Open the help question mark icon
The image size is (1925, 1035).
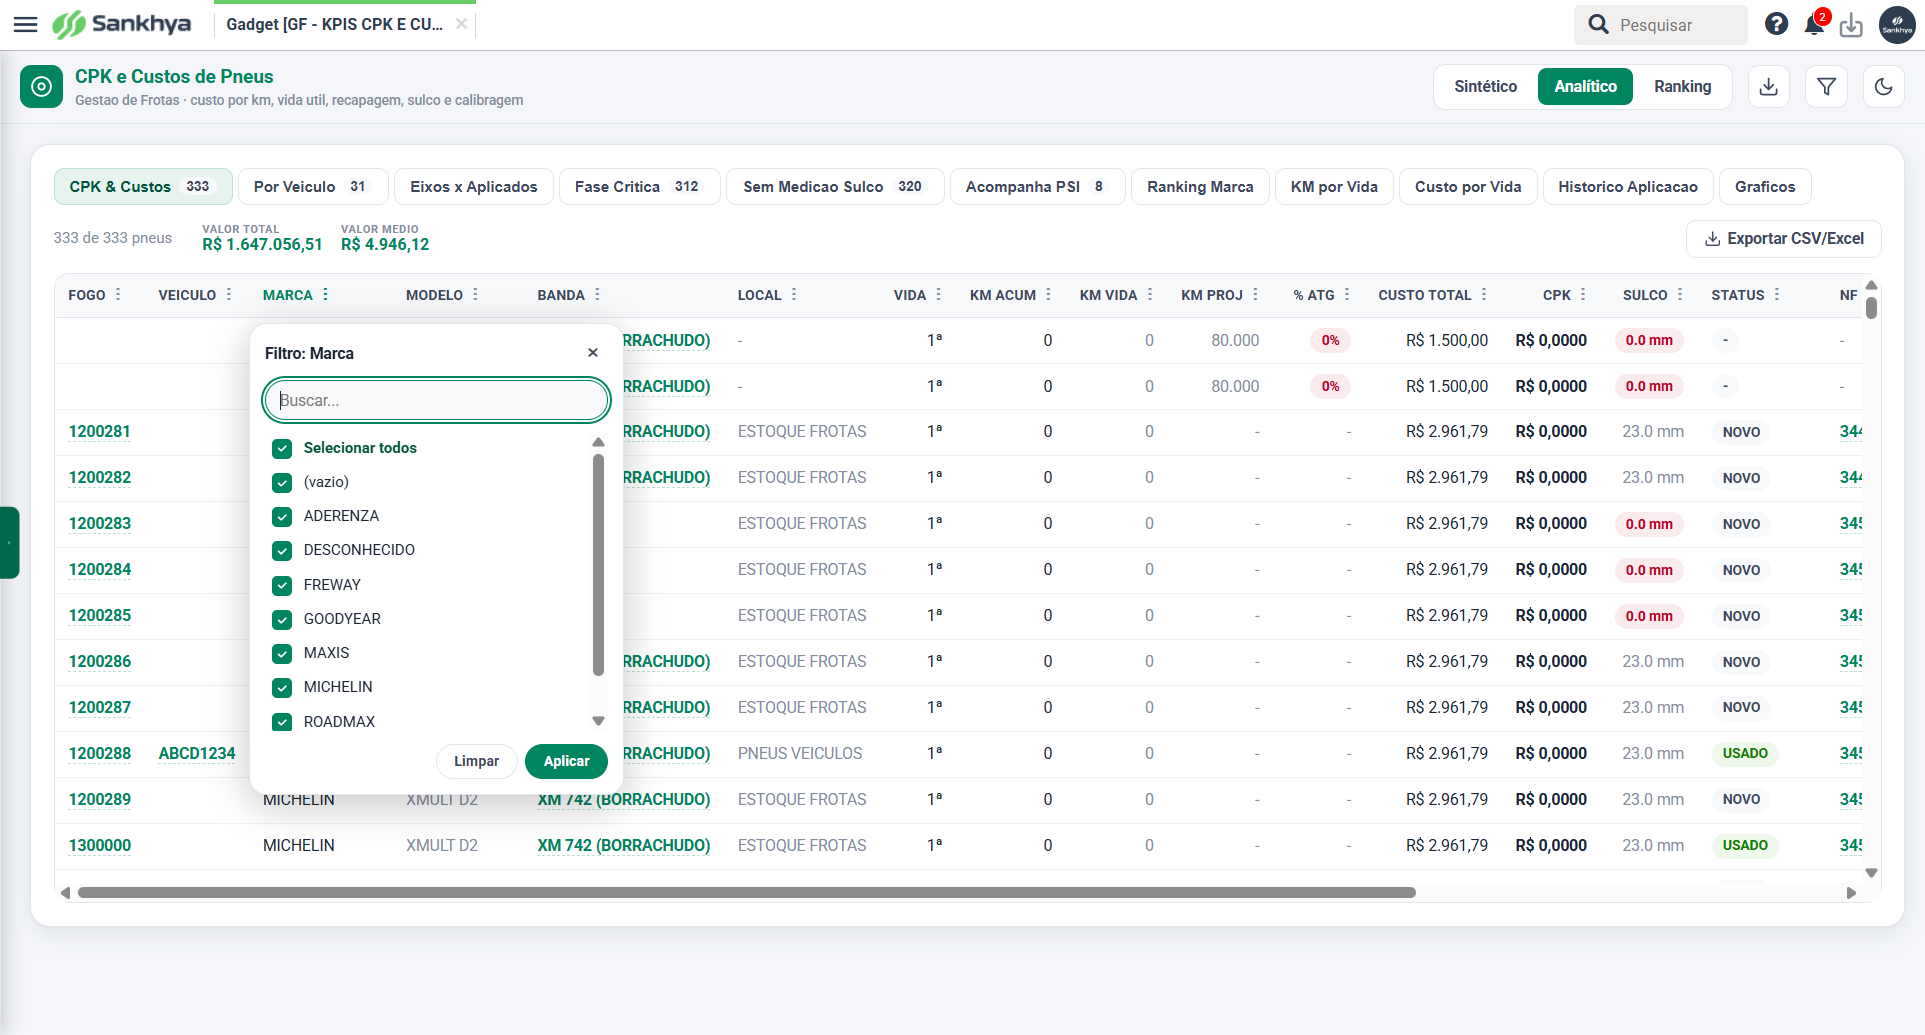[x=1776, y=24]
